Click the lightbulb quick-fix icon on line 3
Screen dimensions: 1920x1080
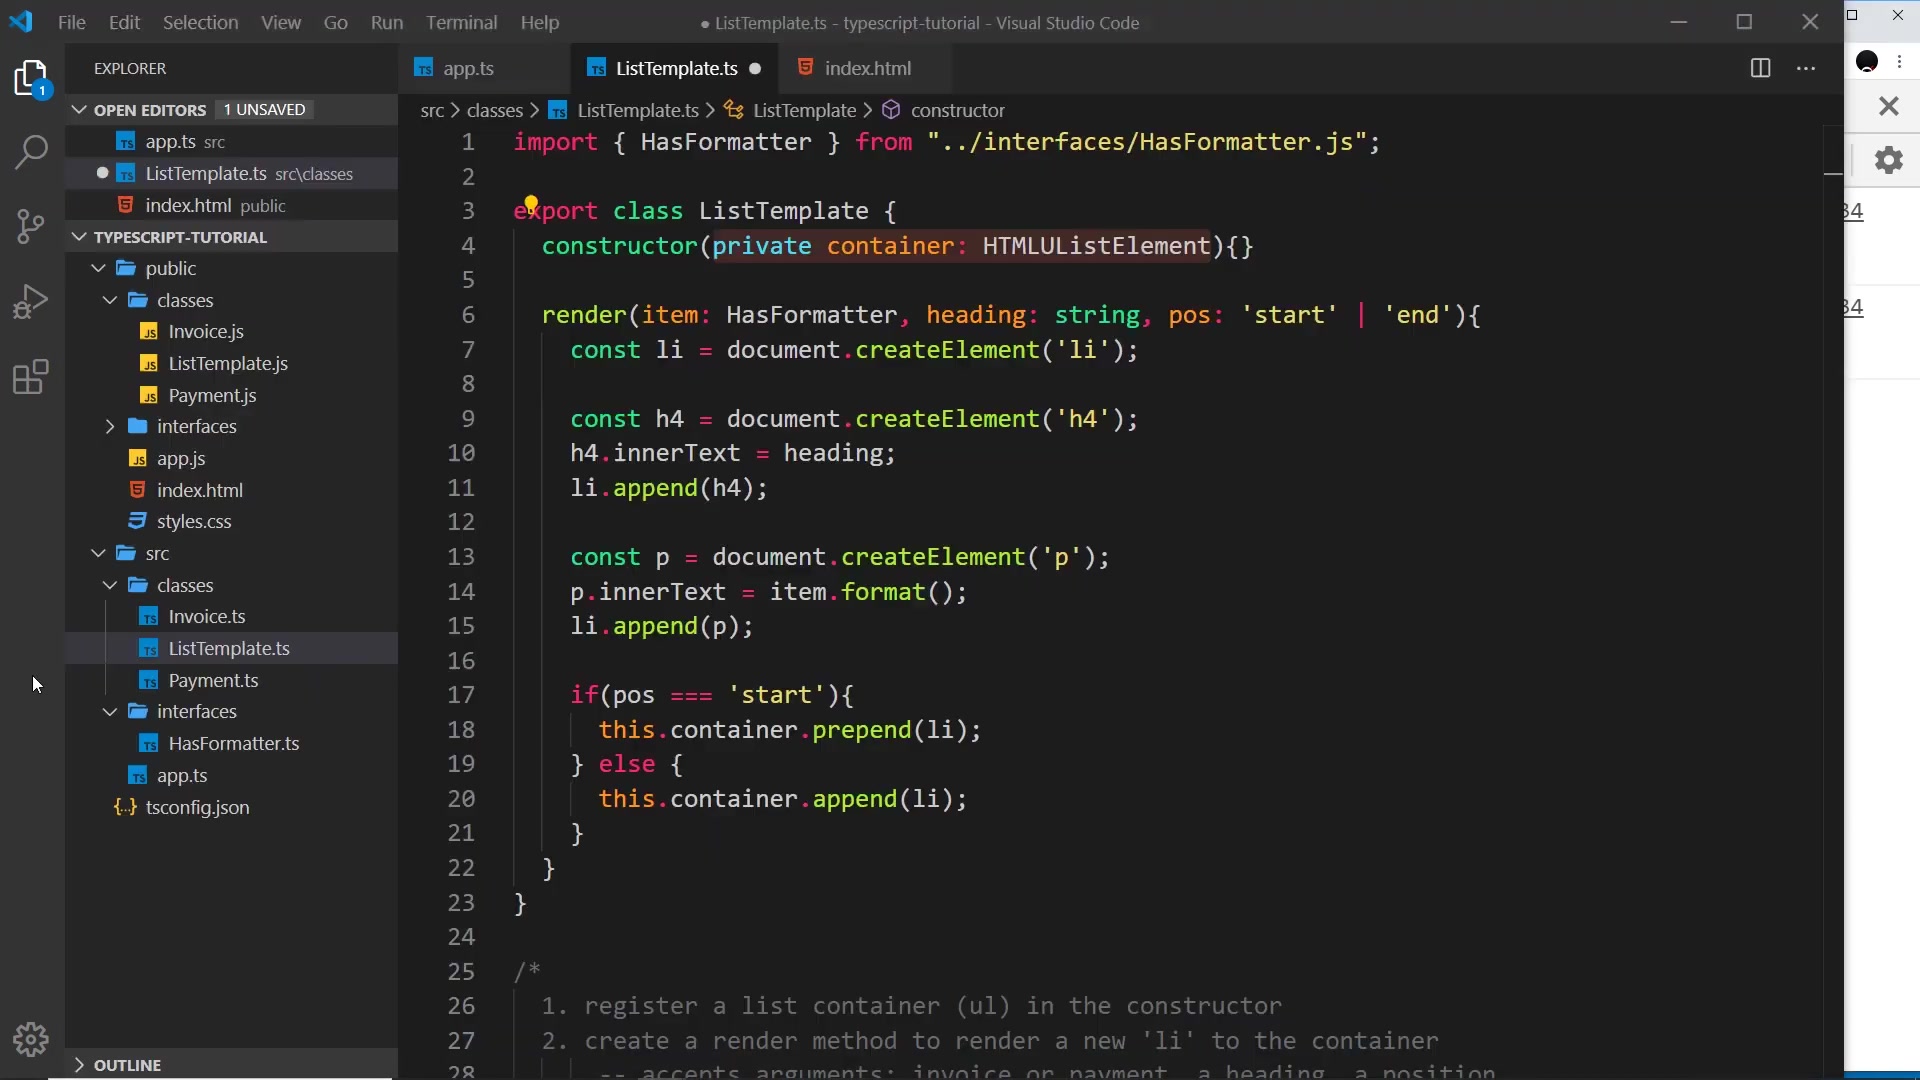click(531, 203)
